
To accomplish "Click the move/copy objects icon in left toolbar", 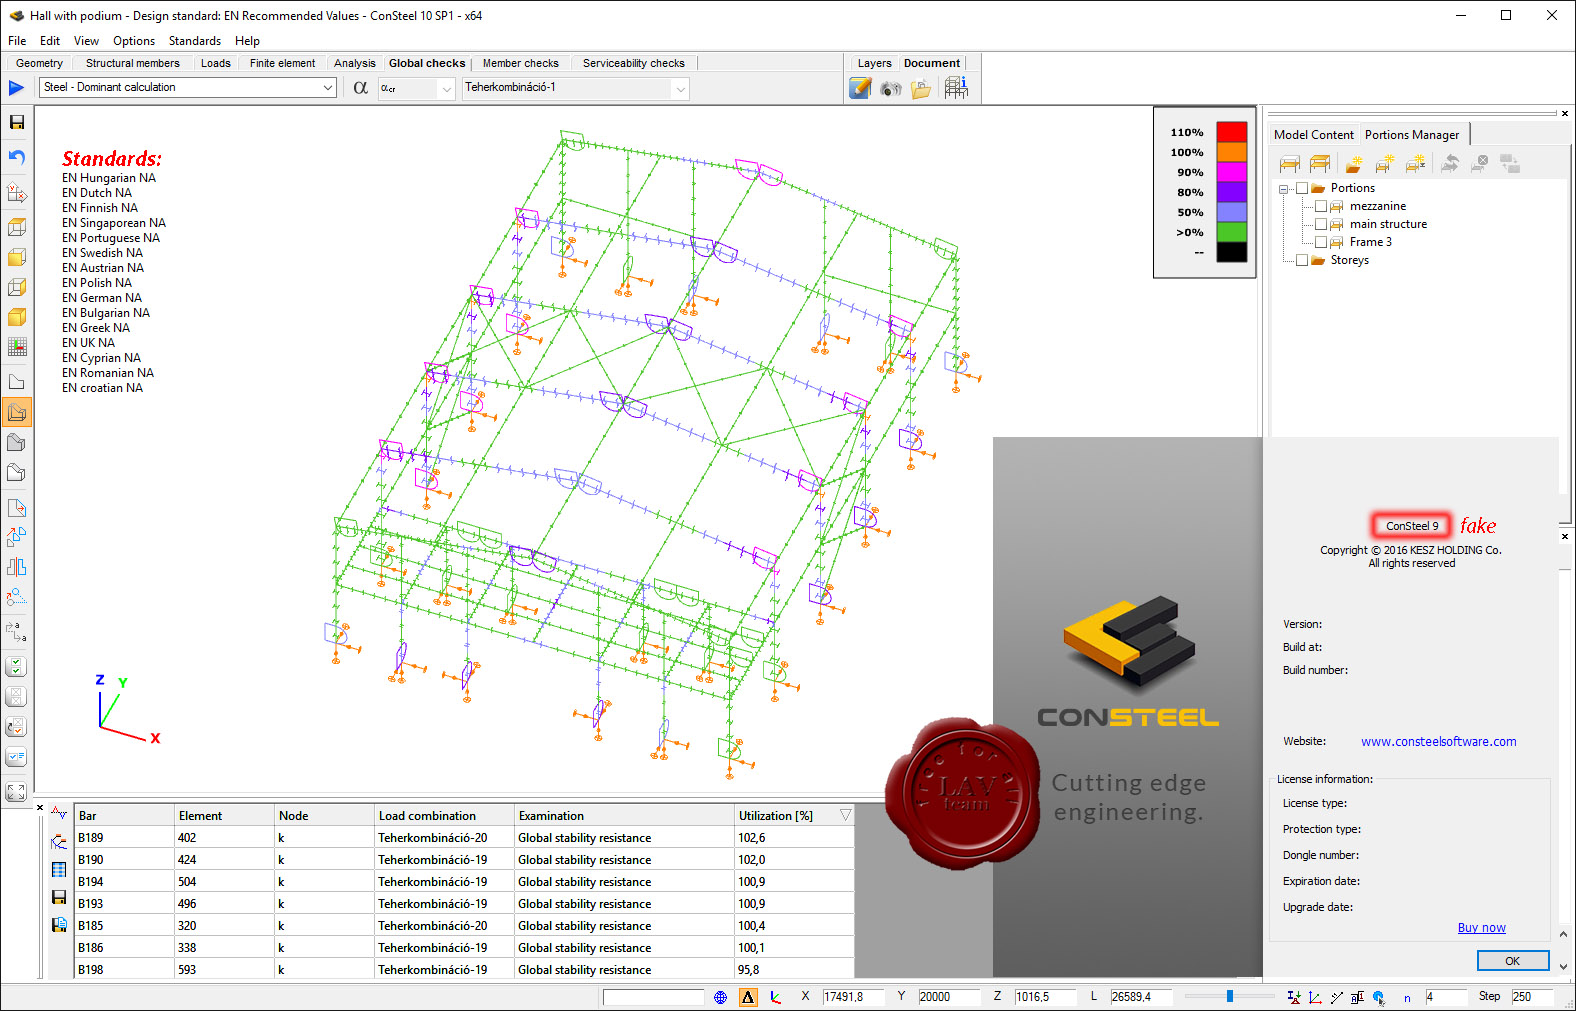I will pyautogui.click(x=17, y=537).
